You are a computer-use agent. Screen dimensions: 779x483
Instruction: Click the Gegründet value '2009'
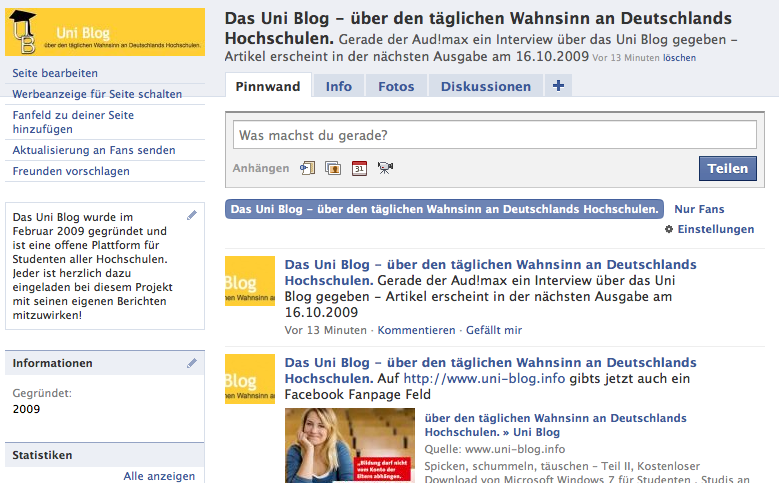coord(26,409)
